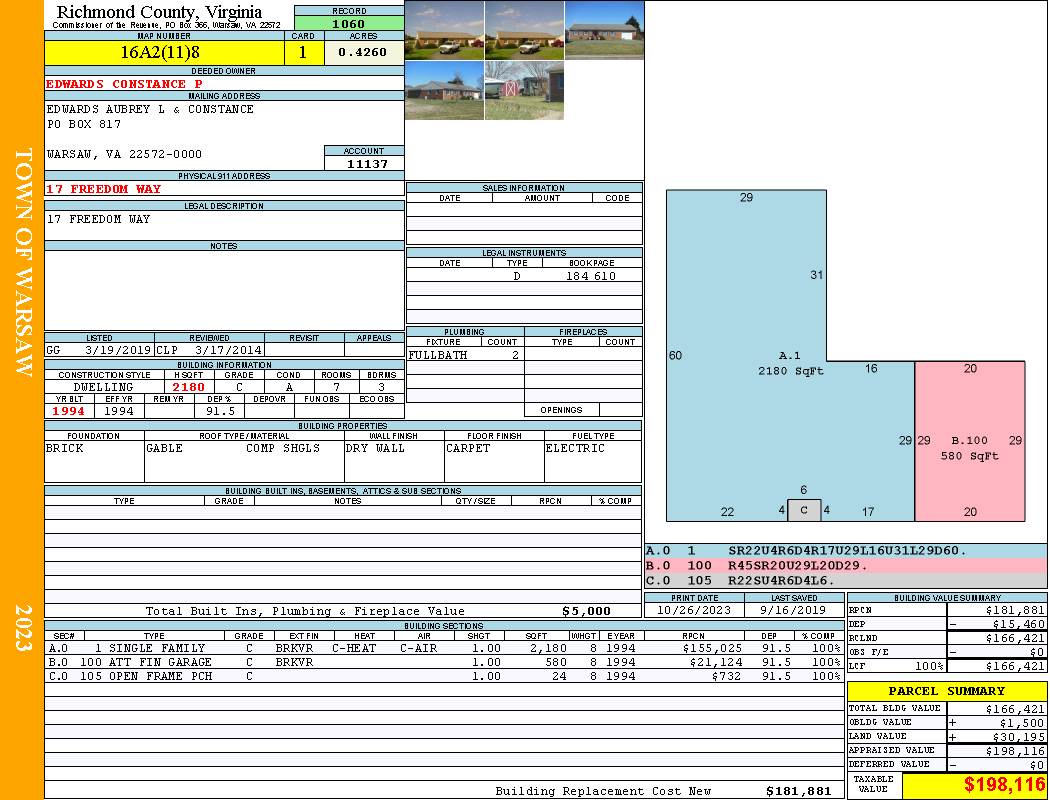Open the red shed photo thumbnail
Image resolution: width=1050 pixels, height=800 pixels.
(524, 91)
